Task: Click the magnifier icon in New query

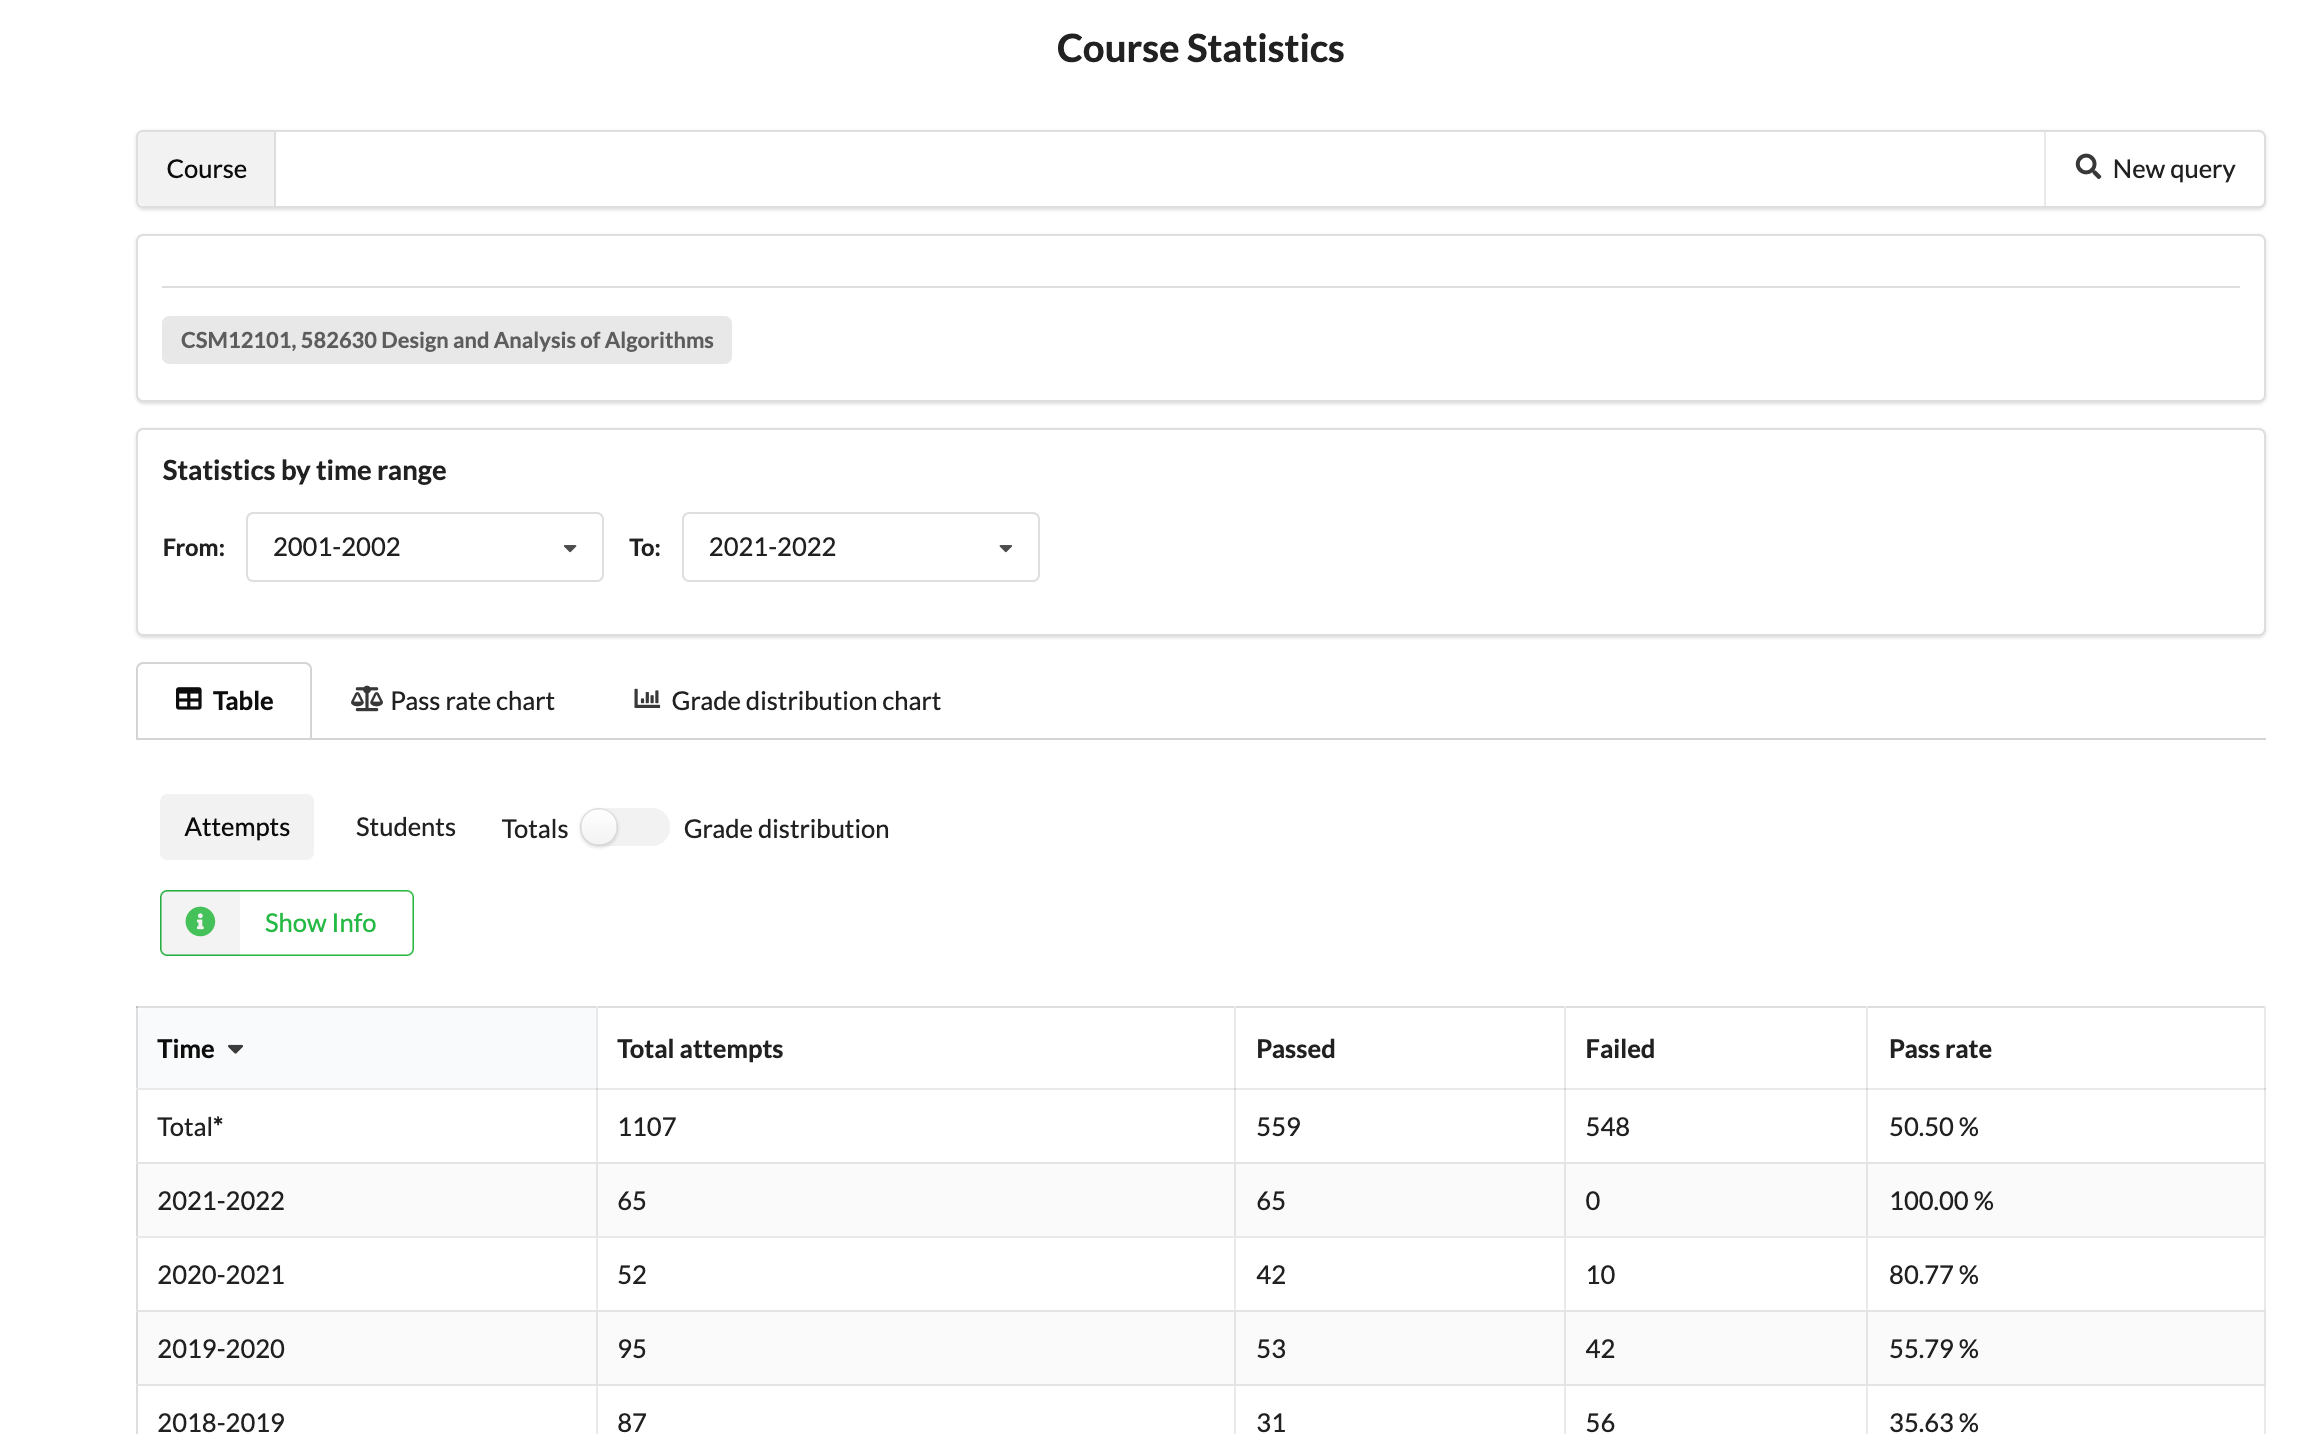Action: tap(2087, 167)
